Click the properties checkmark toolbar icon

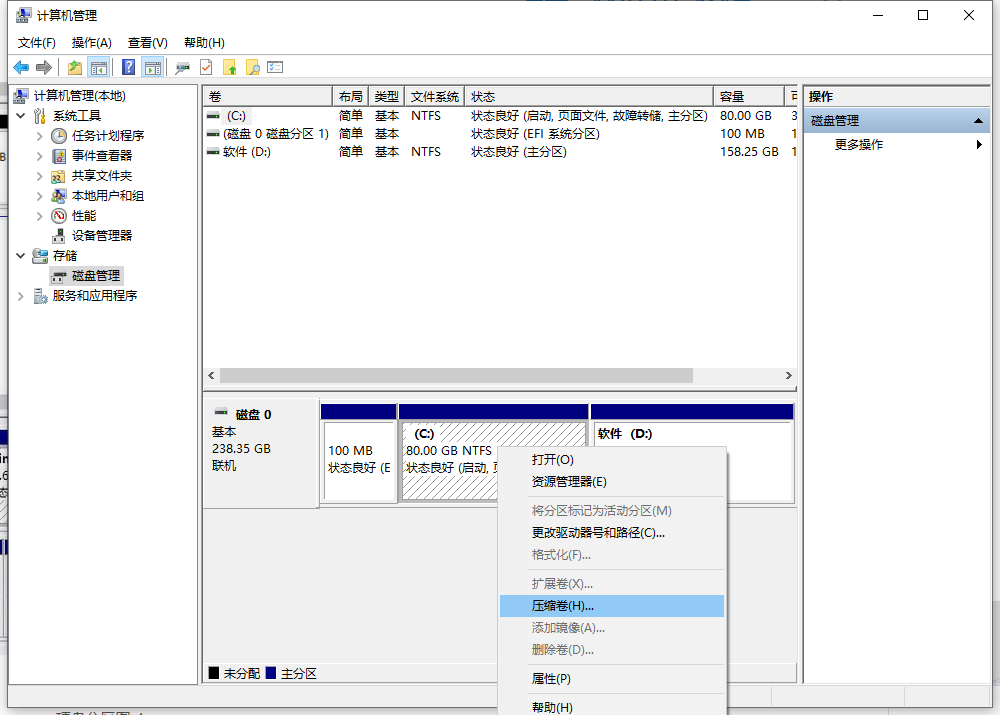[x=206, y=66]
